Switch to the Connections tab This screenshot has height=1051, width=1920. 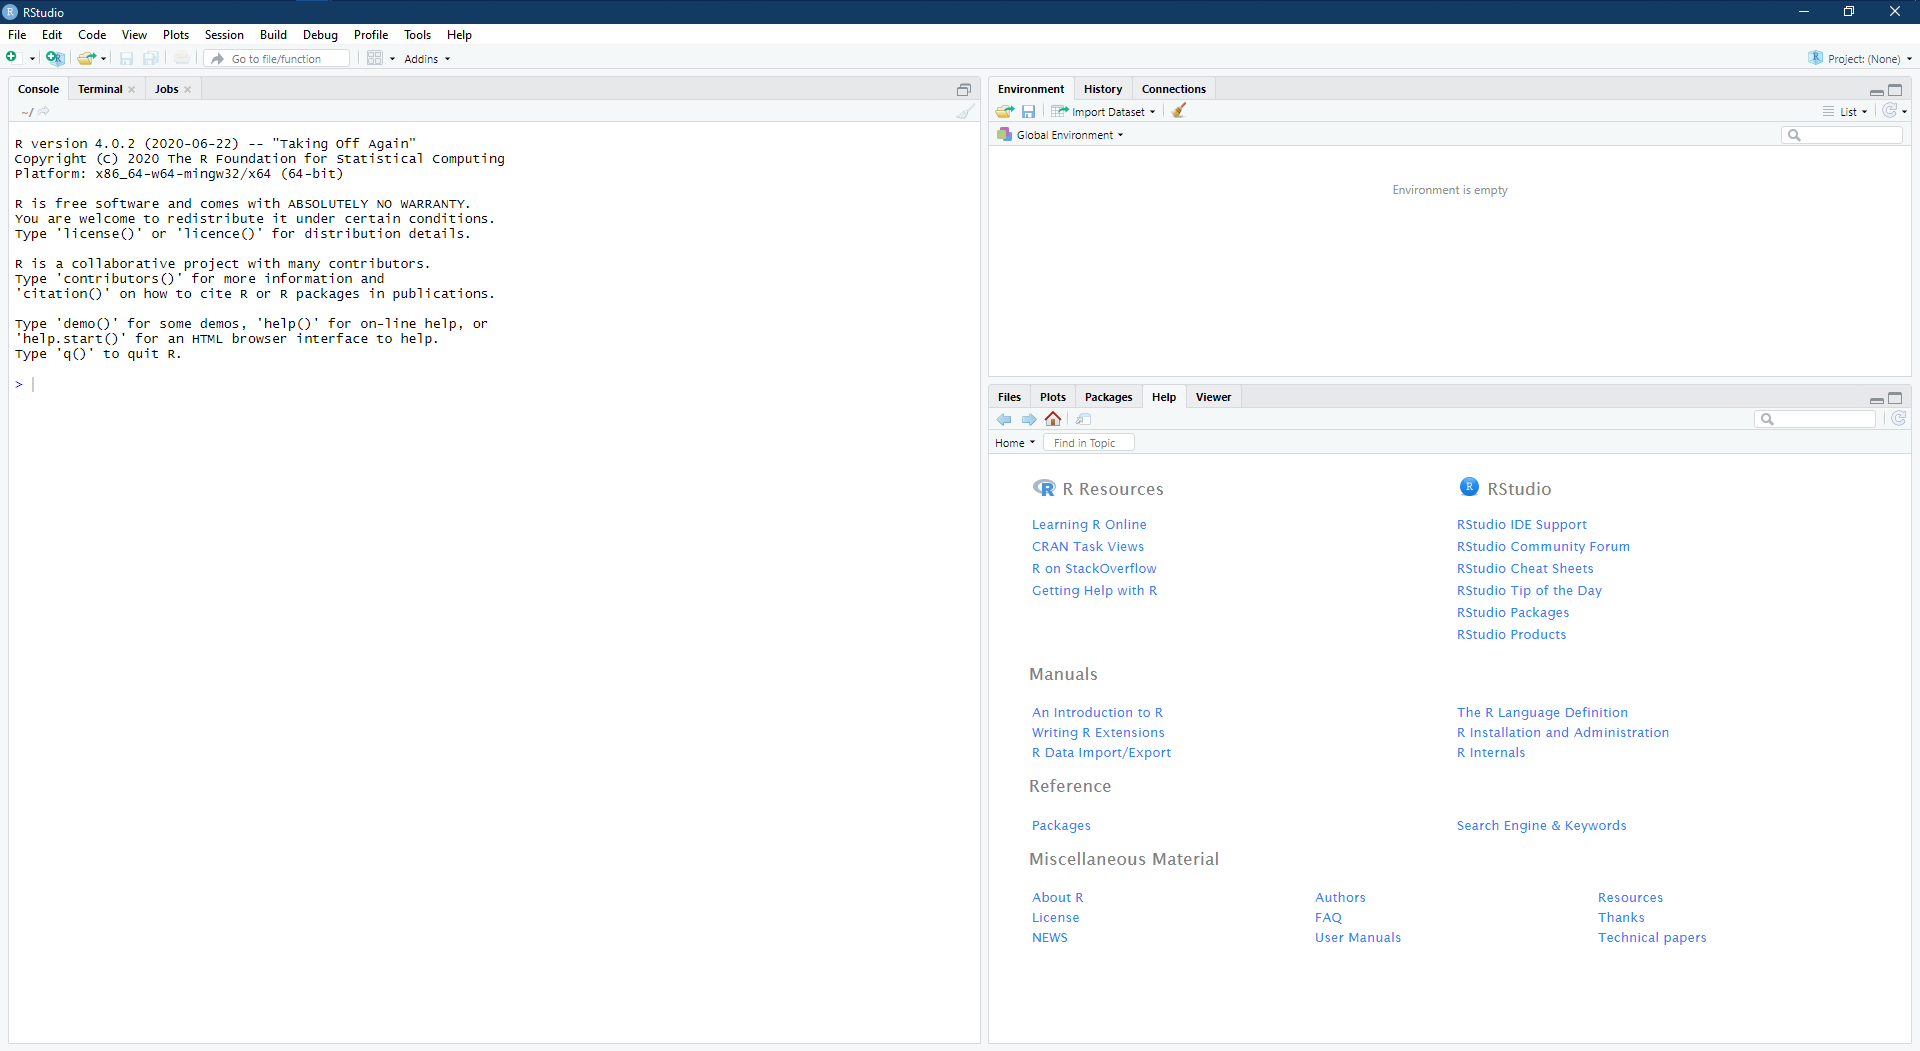pyautogui.click(x=1173, y=89)
